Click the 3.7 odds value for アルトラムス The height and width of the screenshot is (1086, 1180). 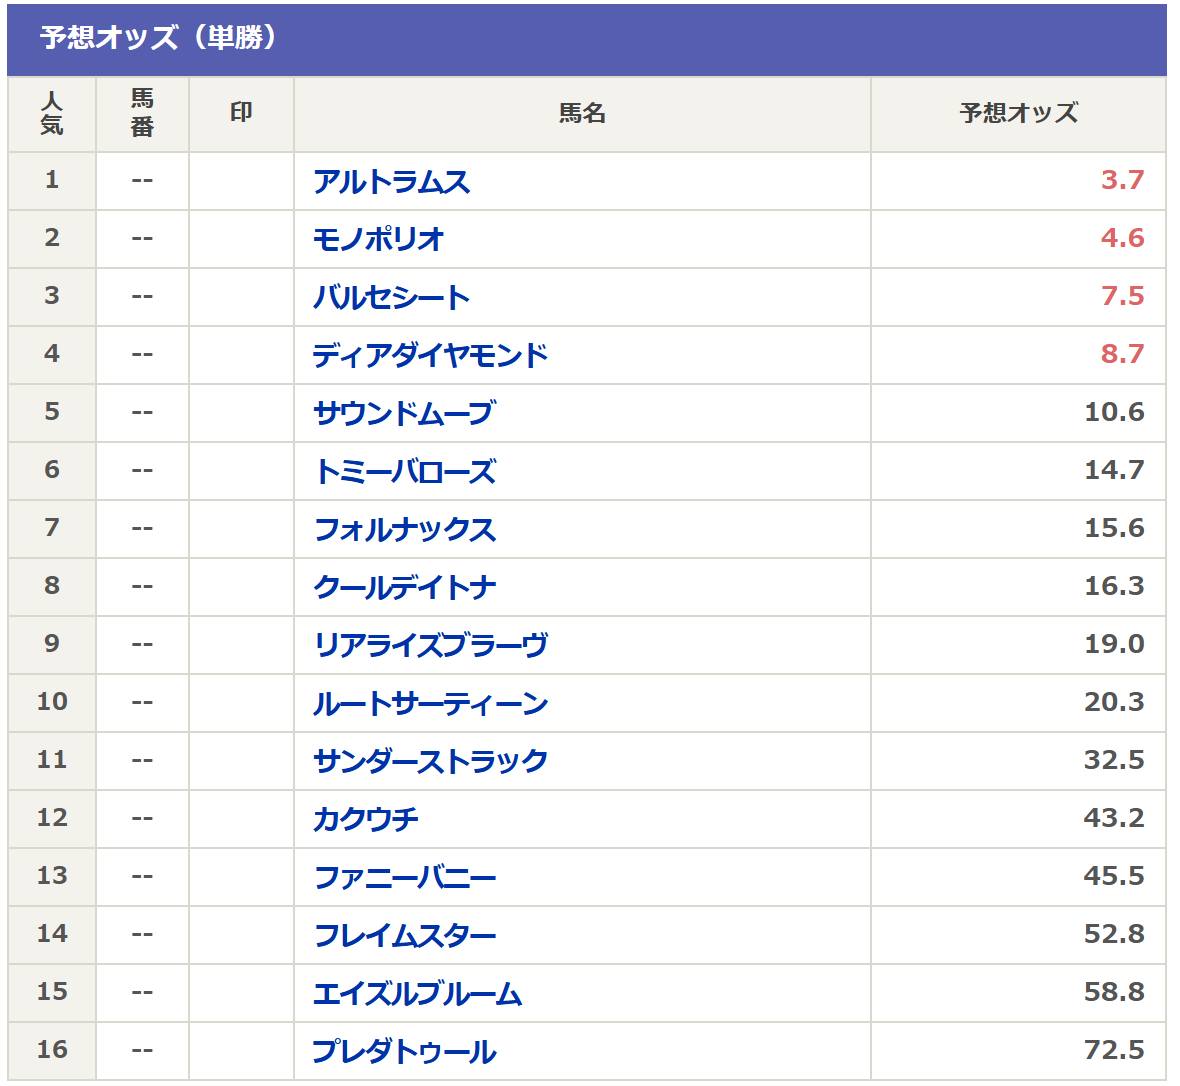click(x=1122, y=180)
